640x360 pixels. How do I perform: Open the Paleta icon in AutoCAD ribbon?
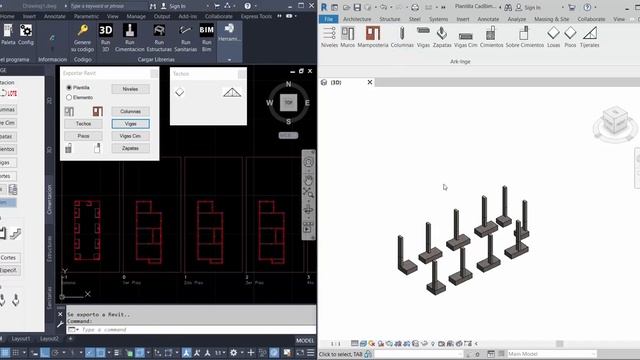click(x=8, y=31)
